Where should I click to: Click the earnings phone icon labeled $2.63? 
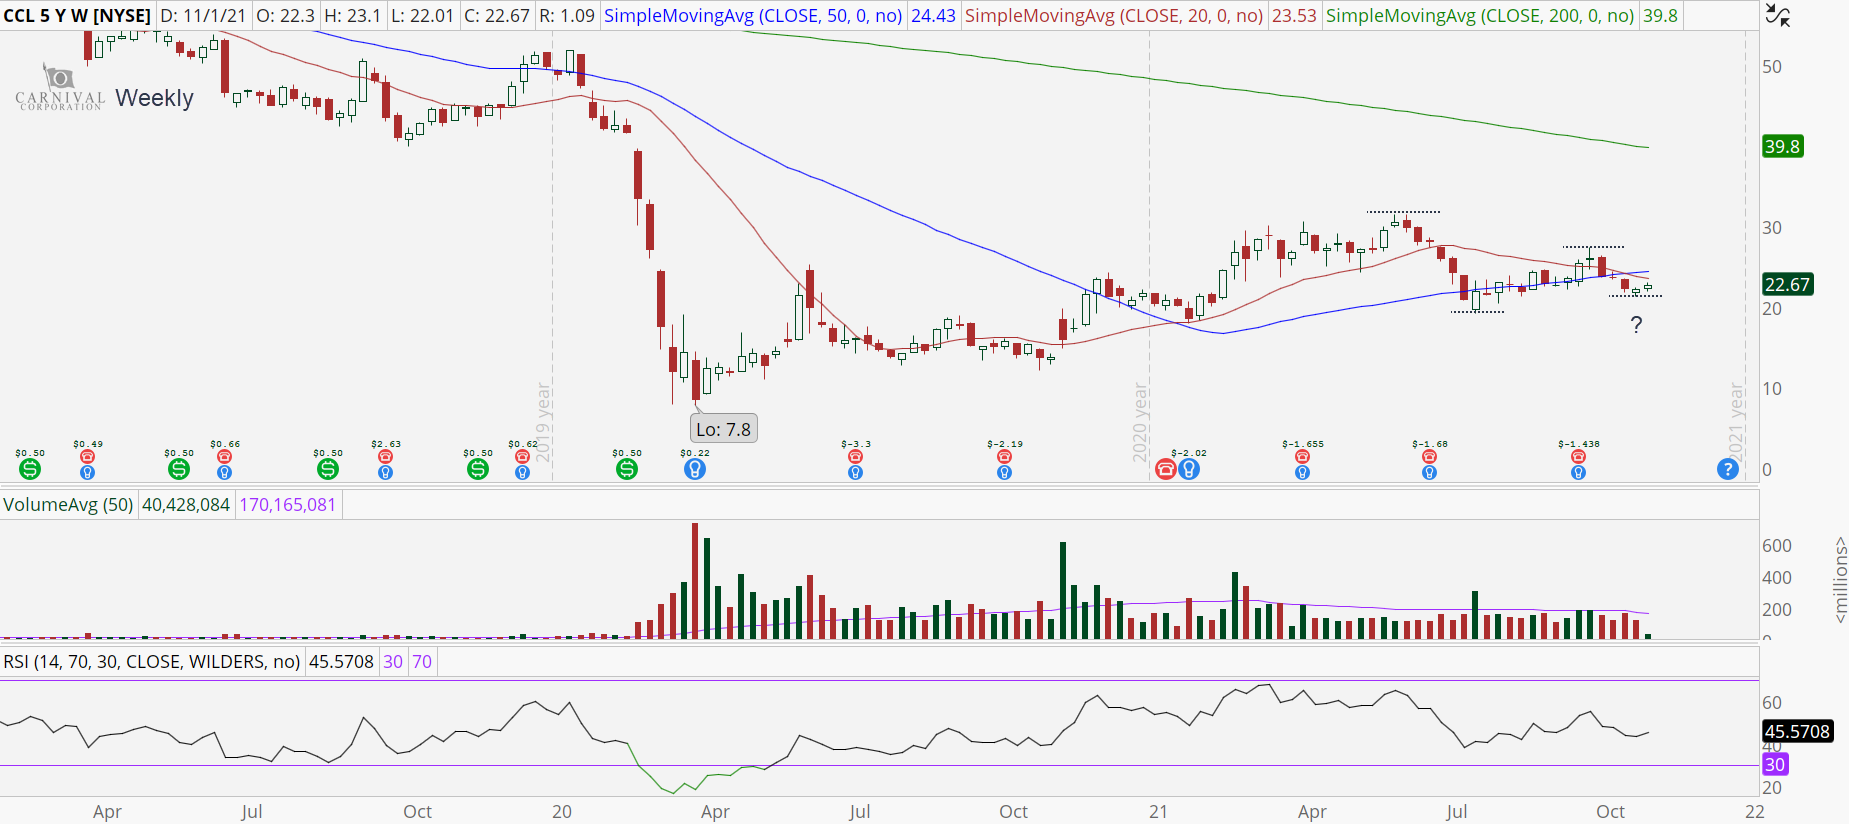[385, 457]
